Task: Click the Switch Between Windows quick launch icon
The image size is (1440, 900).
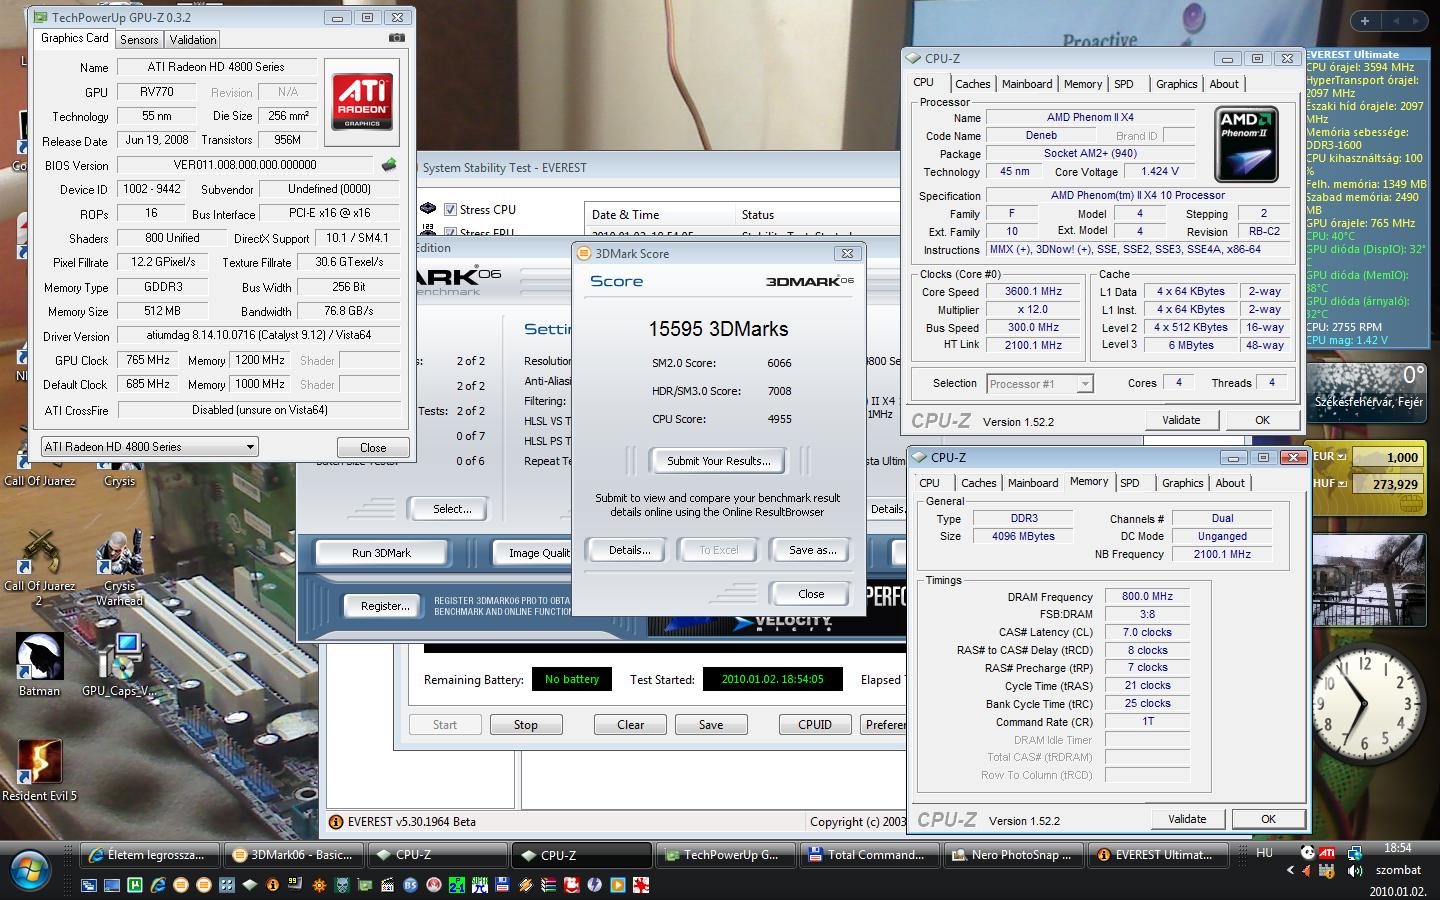Action: pyautogui.click(x=88, y=885)
